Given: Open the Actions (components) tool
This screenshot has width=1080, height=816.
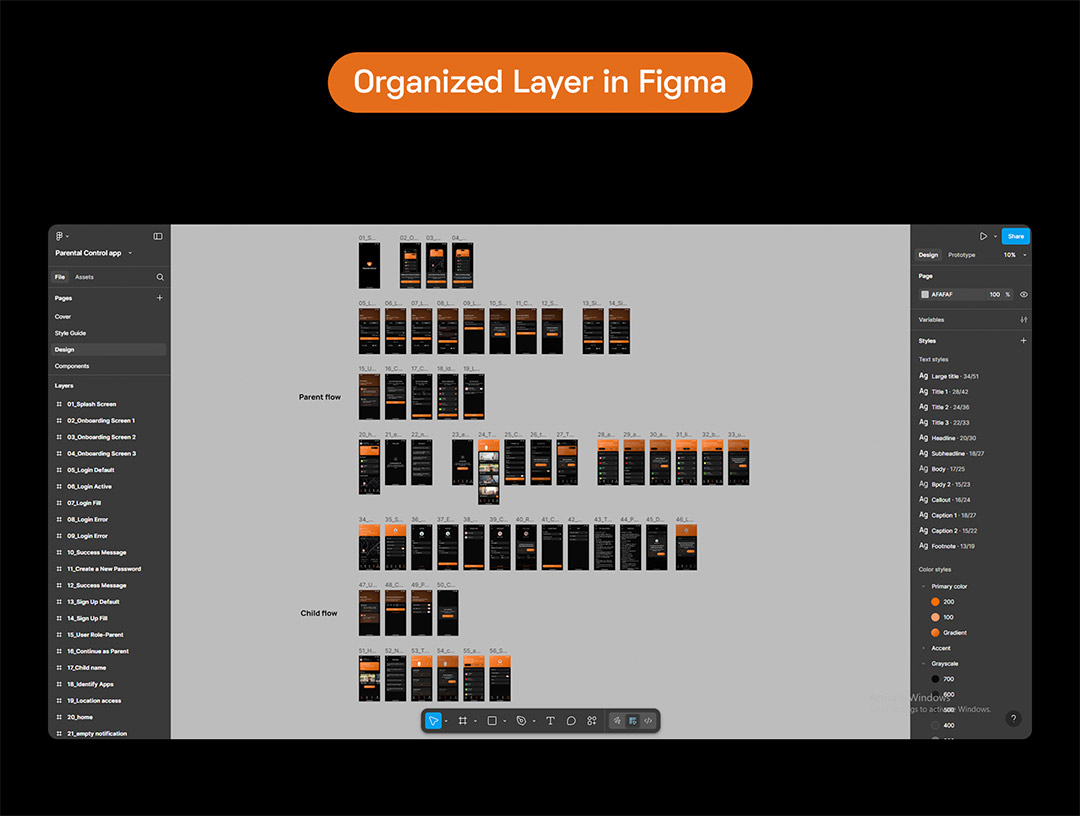Looking at the screenshot, I should coord(592,720).
